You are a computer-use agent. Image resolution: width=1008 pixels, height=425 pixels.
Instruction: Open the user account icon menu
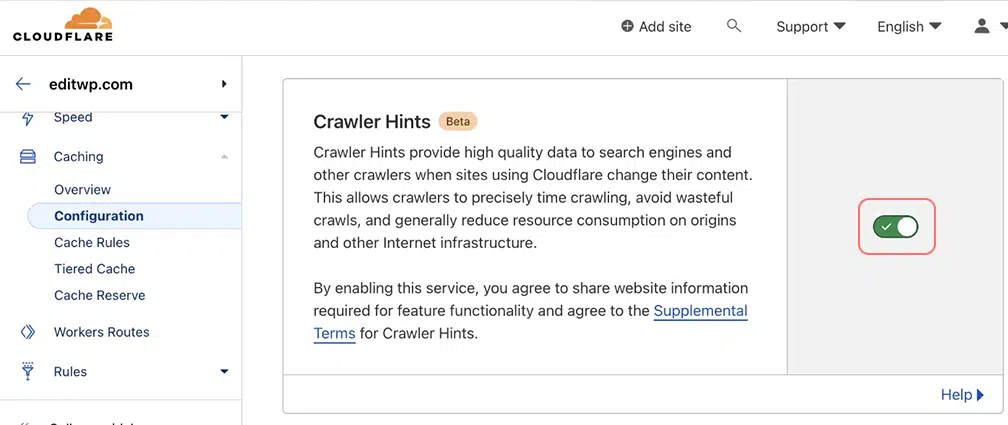pos(982,26)
